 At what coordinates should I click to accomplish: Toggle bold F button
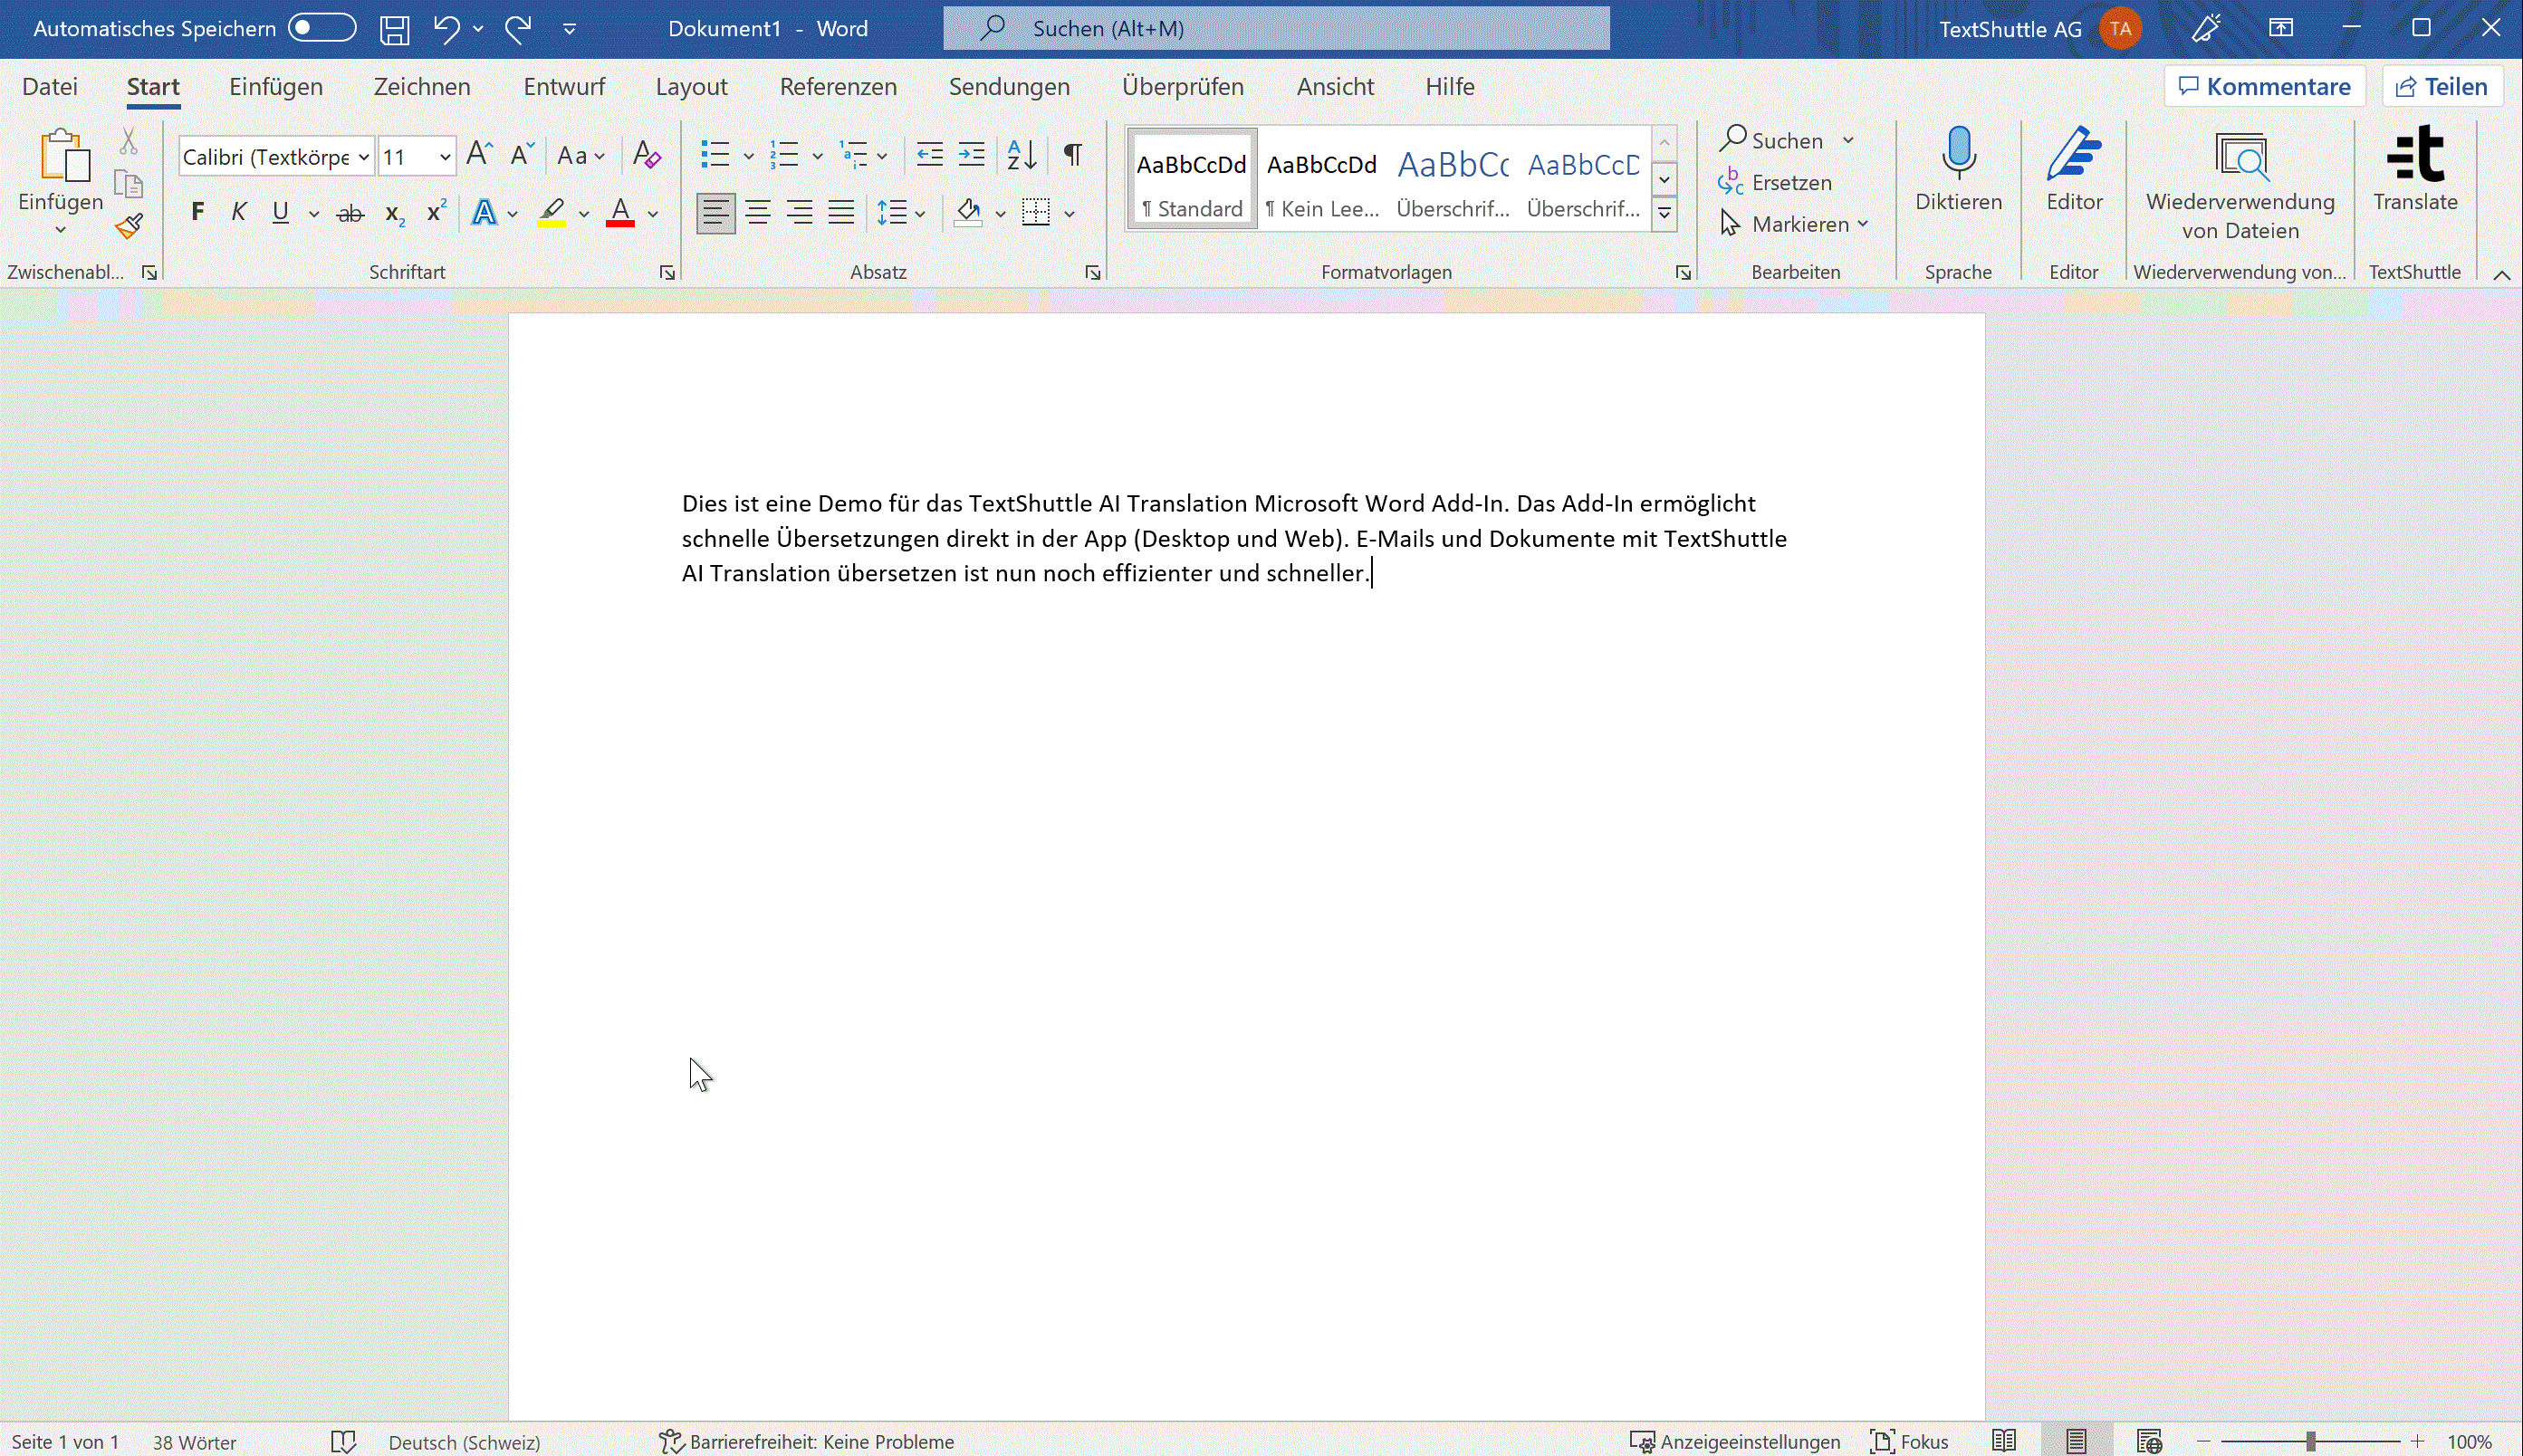click(x=198, y=212)
